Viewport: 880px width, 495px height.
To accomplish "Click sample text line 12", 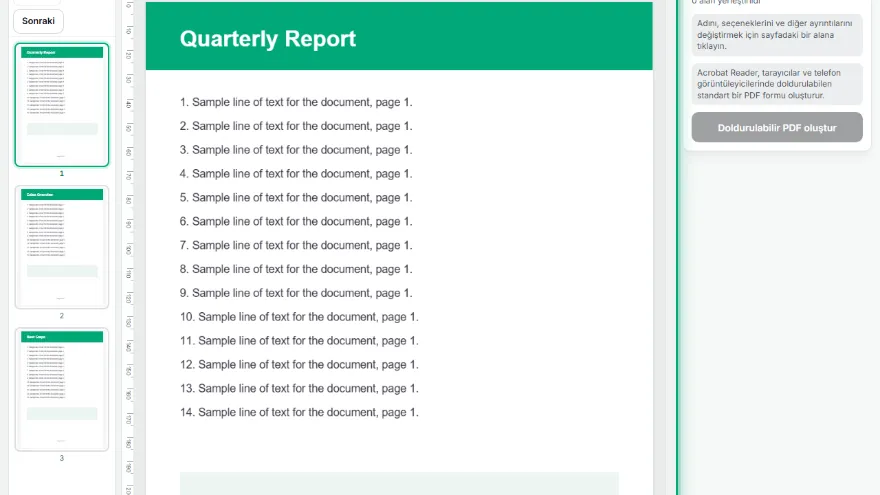I will [299, 365].
